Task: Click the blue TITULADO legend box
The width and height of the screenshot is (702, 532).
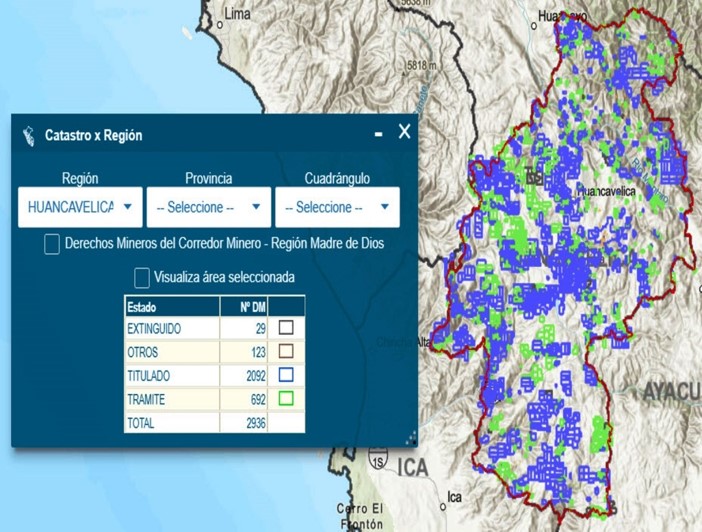Action: 286,376
